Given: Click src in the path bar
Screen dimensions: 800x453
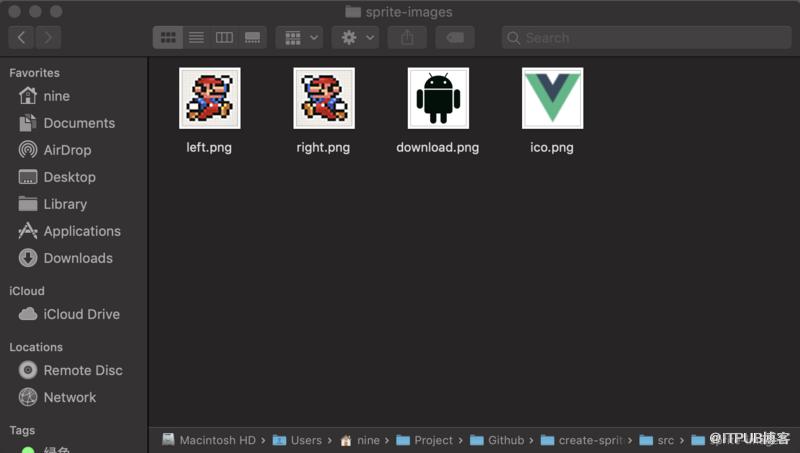Looking at the screenshot, I should tap(657, 440).
